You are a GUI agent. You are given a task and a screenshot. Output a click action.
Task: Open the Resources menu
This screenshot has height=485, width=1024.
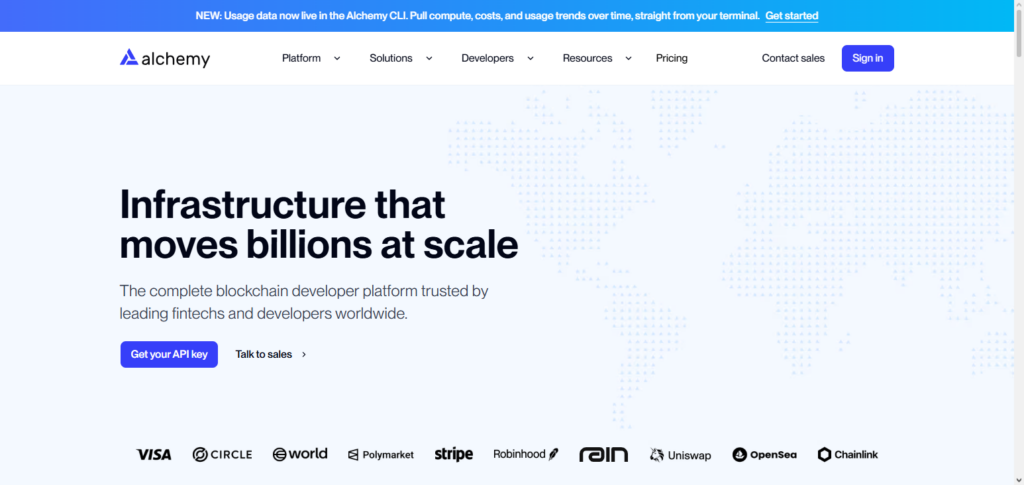pos(597,58)
